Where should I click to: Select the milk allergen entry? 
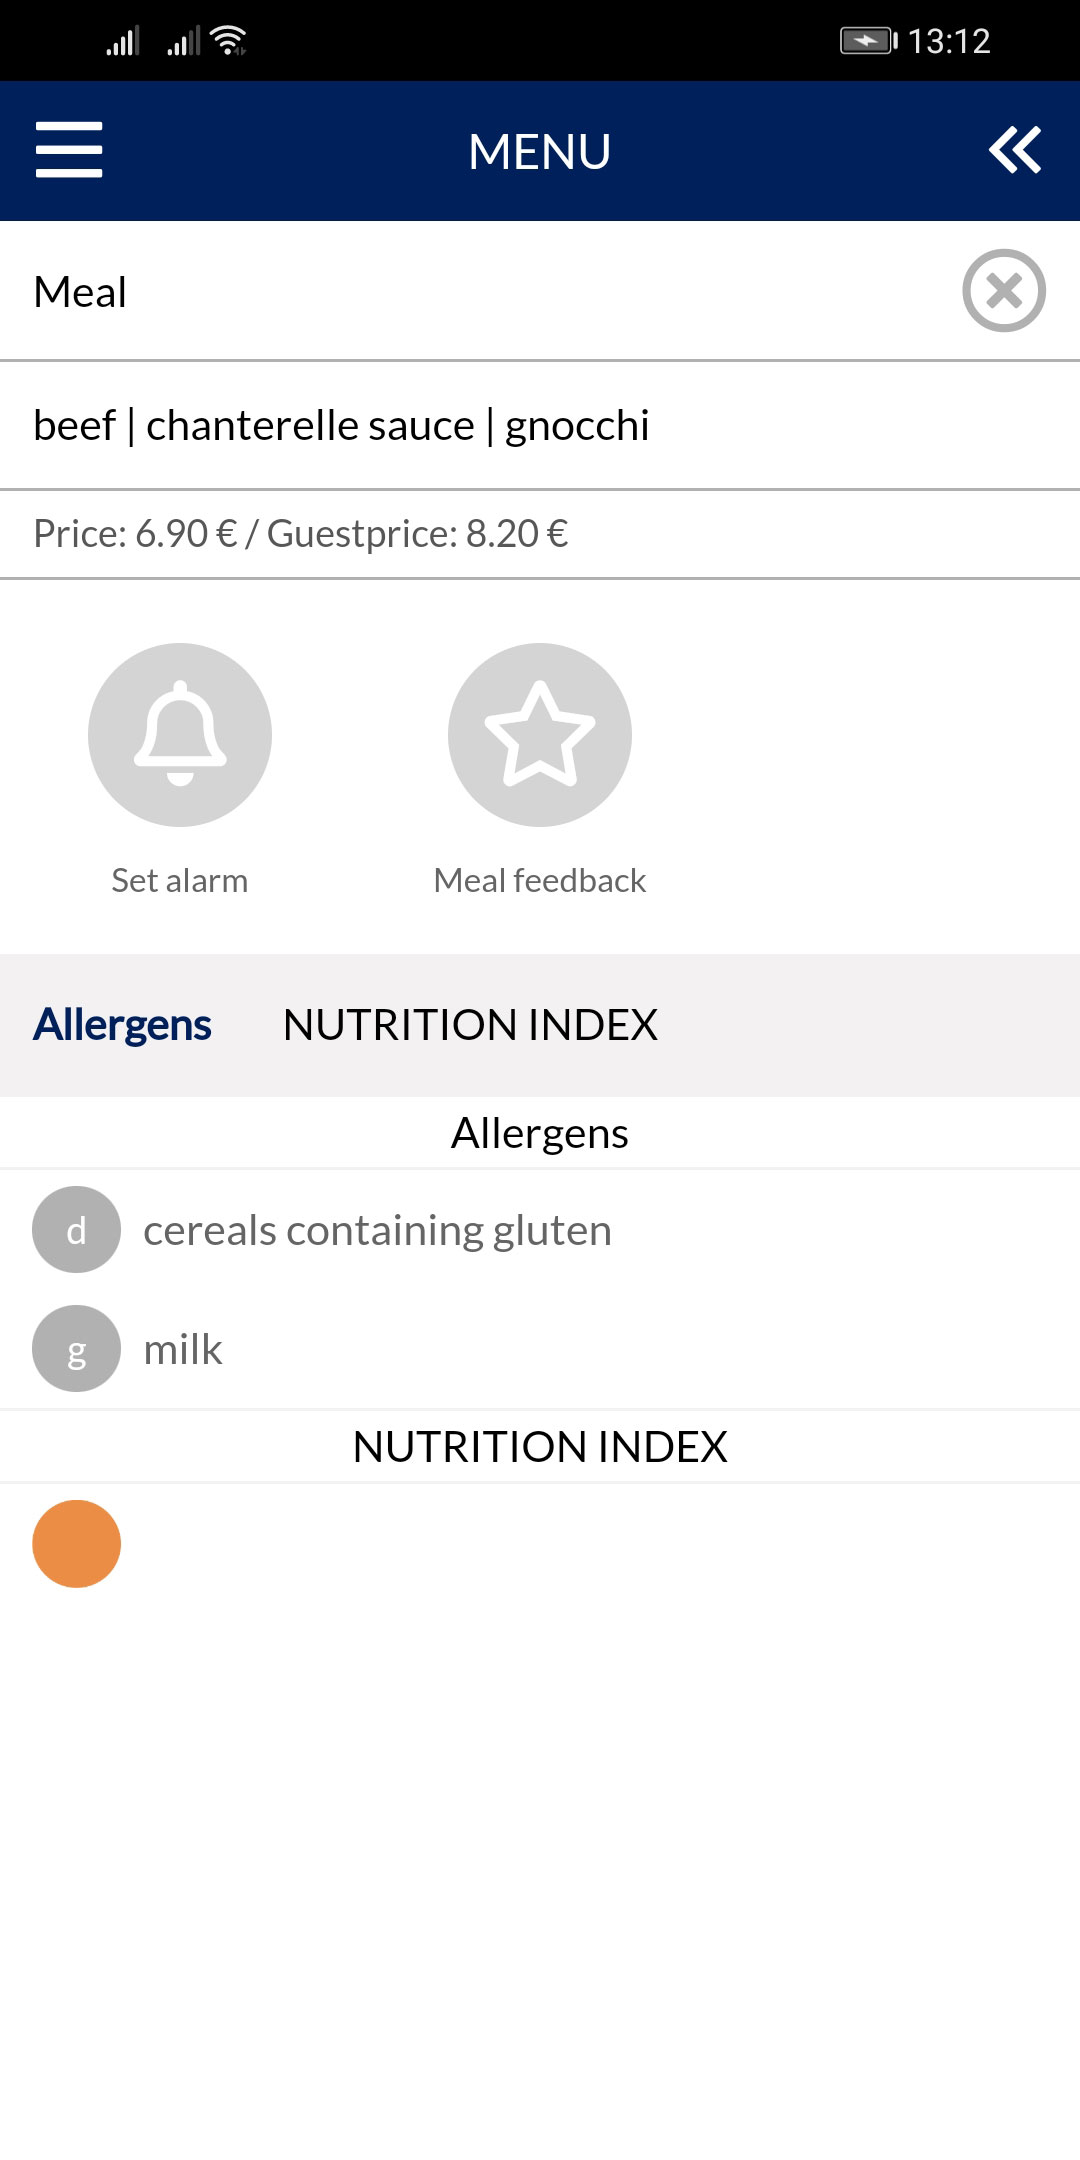click(x=183, y=1349)
